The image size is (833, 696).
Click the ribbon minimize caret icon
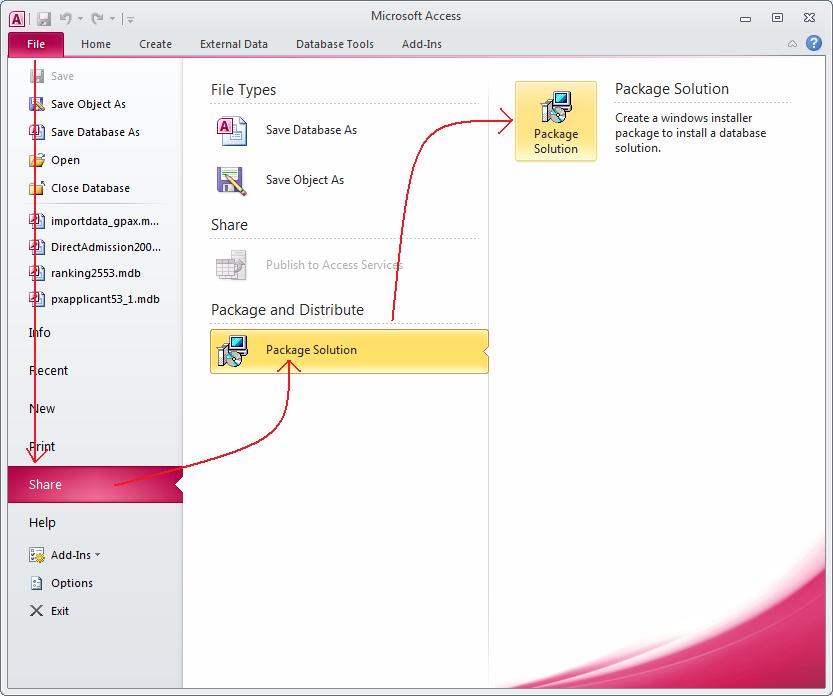[x=792, y=44]
